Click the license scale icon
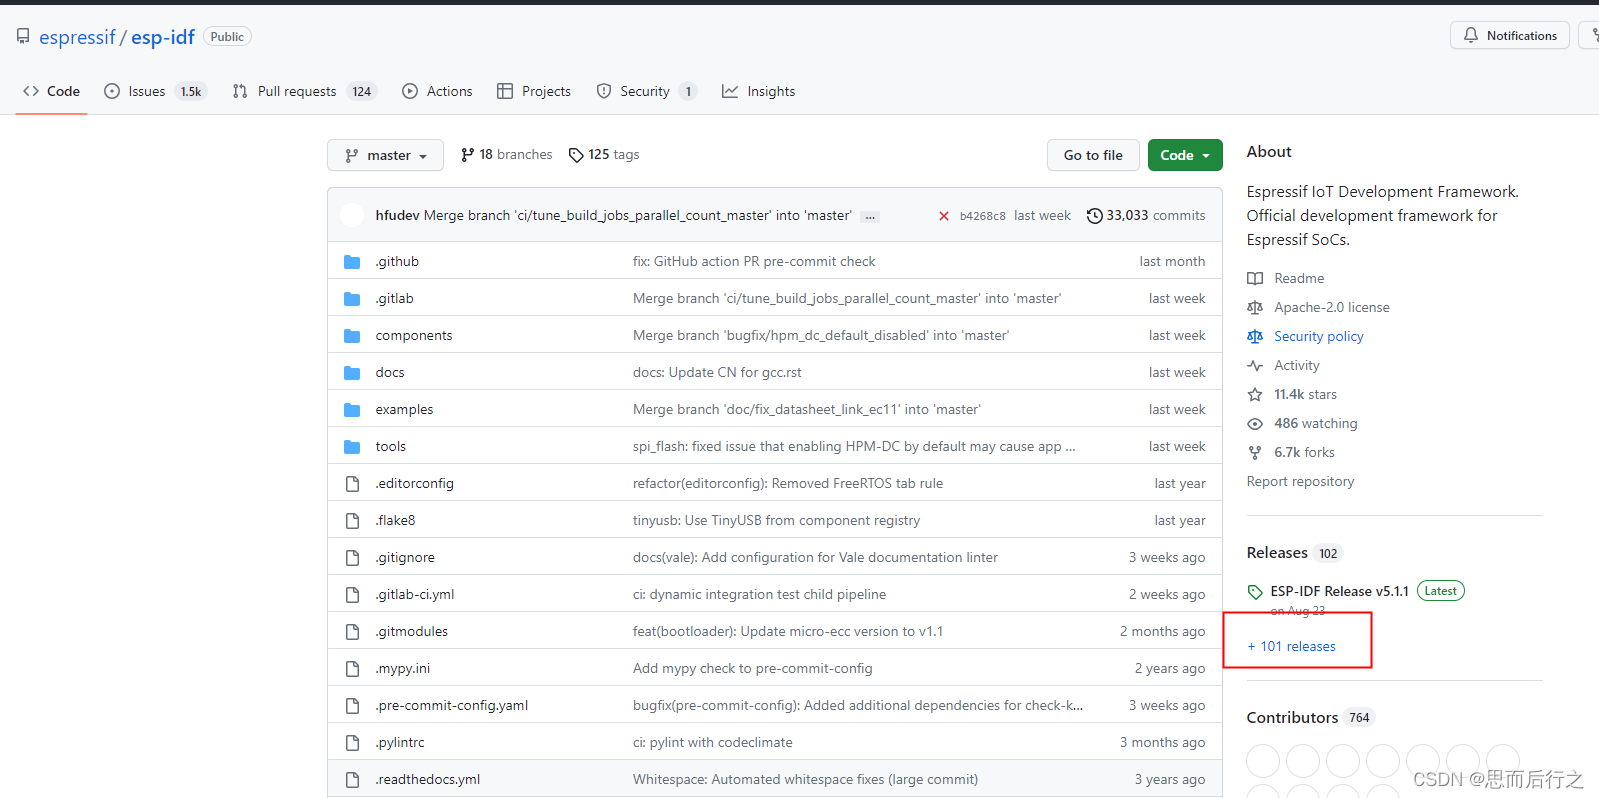Screen dimensions: 1599x798 (1255, 308)
